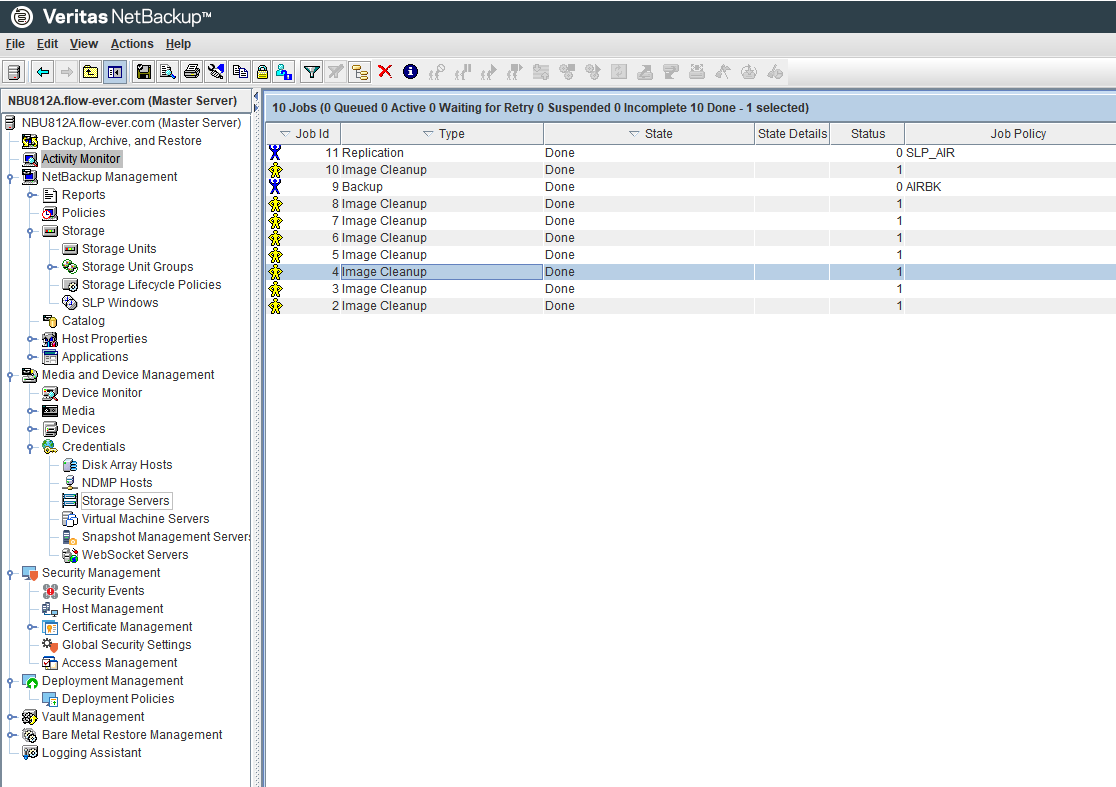Click the Catalog icon in the tree
Image resolution: width=1116 pixels, height=787 pixels.
[50, 321]
